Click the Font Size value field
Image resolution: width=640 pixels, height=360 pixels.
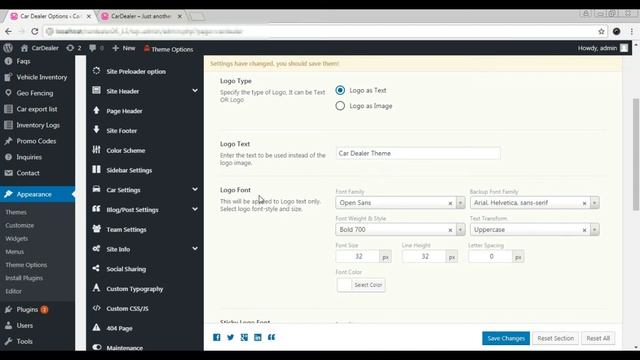(358, 256)
